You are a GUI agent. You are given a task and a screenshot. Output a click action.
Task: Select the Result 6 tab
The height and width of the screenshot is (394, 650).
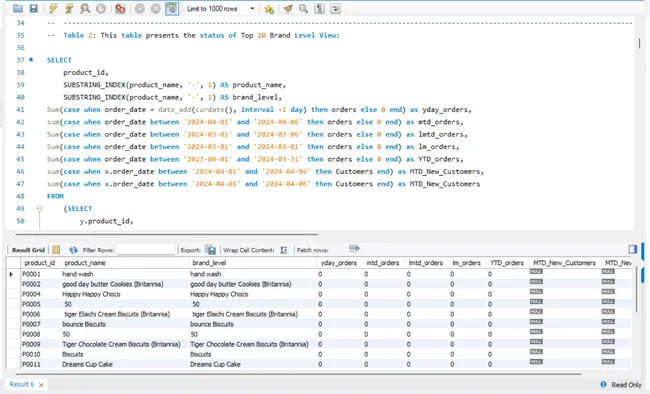(22, 384)
